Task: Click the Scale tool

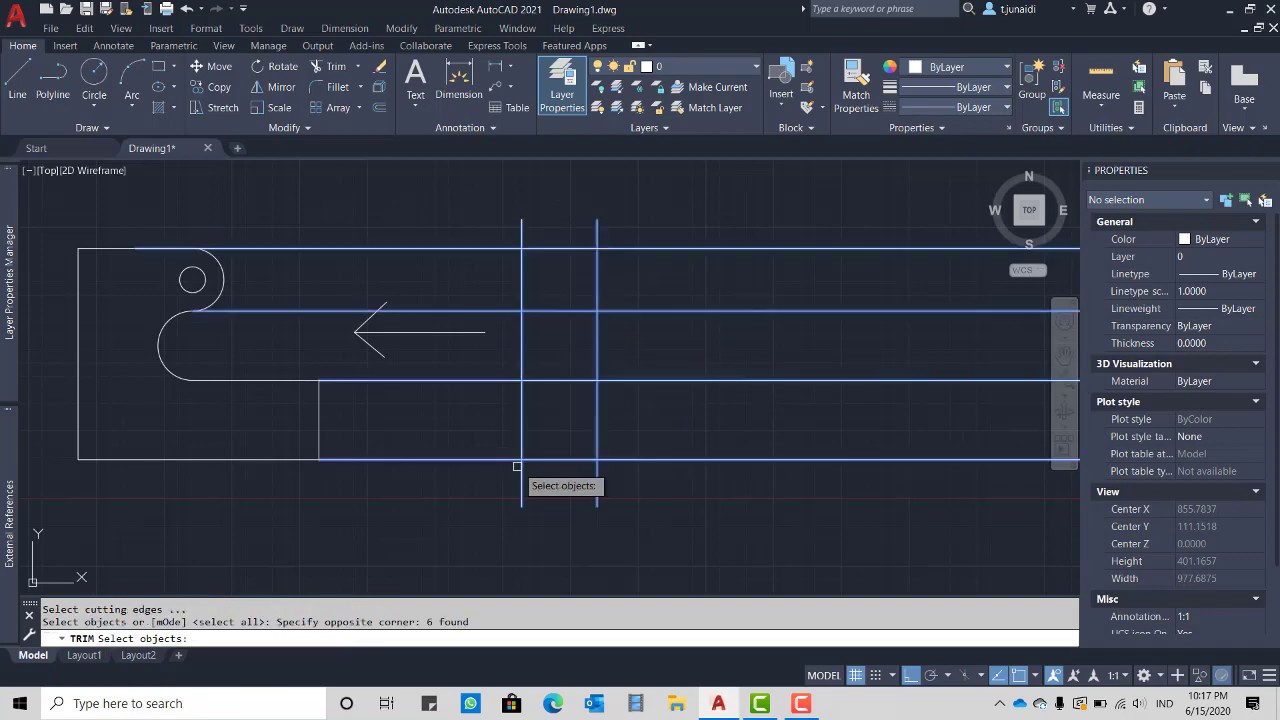Action: tap(271, 108)
